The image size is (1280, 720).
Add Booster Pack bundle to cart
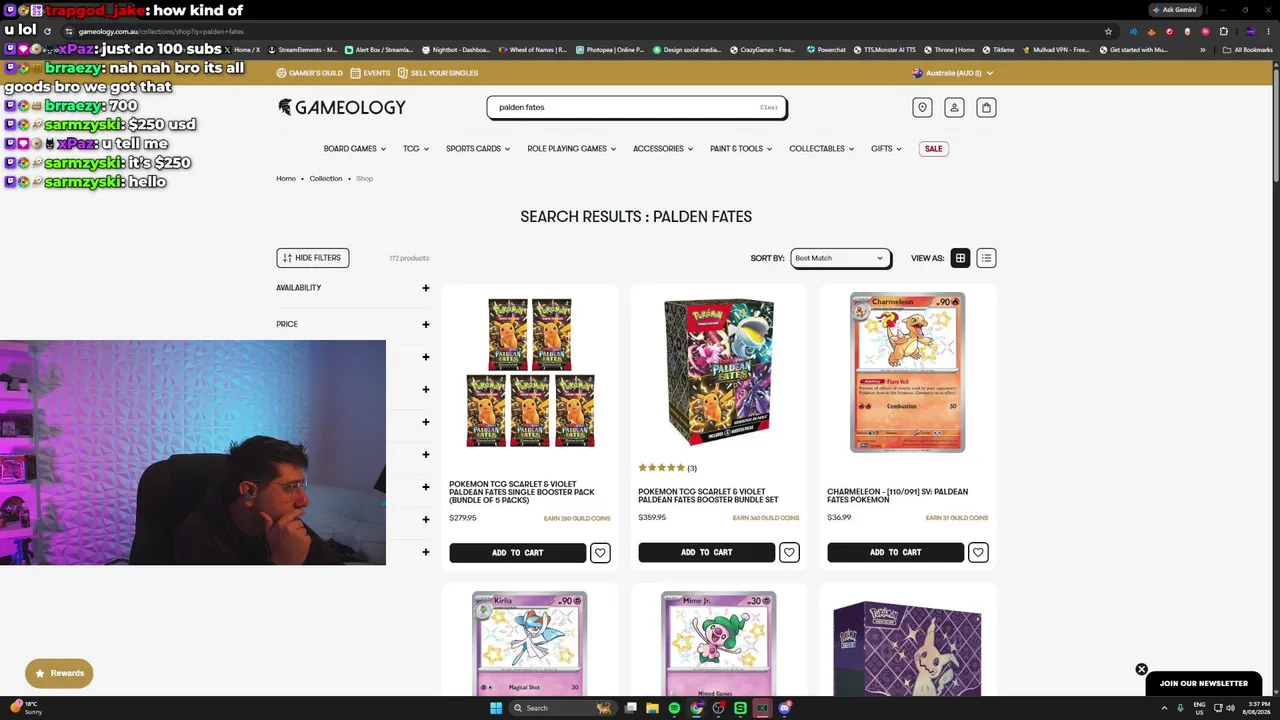(x=517, y=552)
